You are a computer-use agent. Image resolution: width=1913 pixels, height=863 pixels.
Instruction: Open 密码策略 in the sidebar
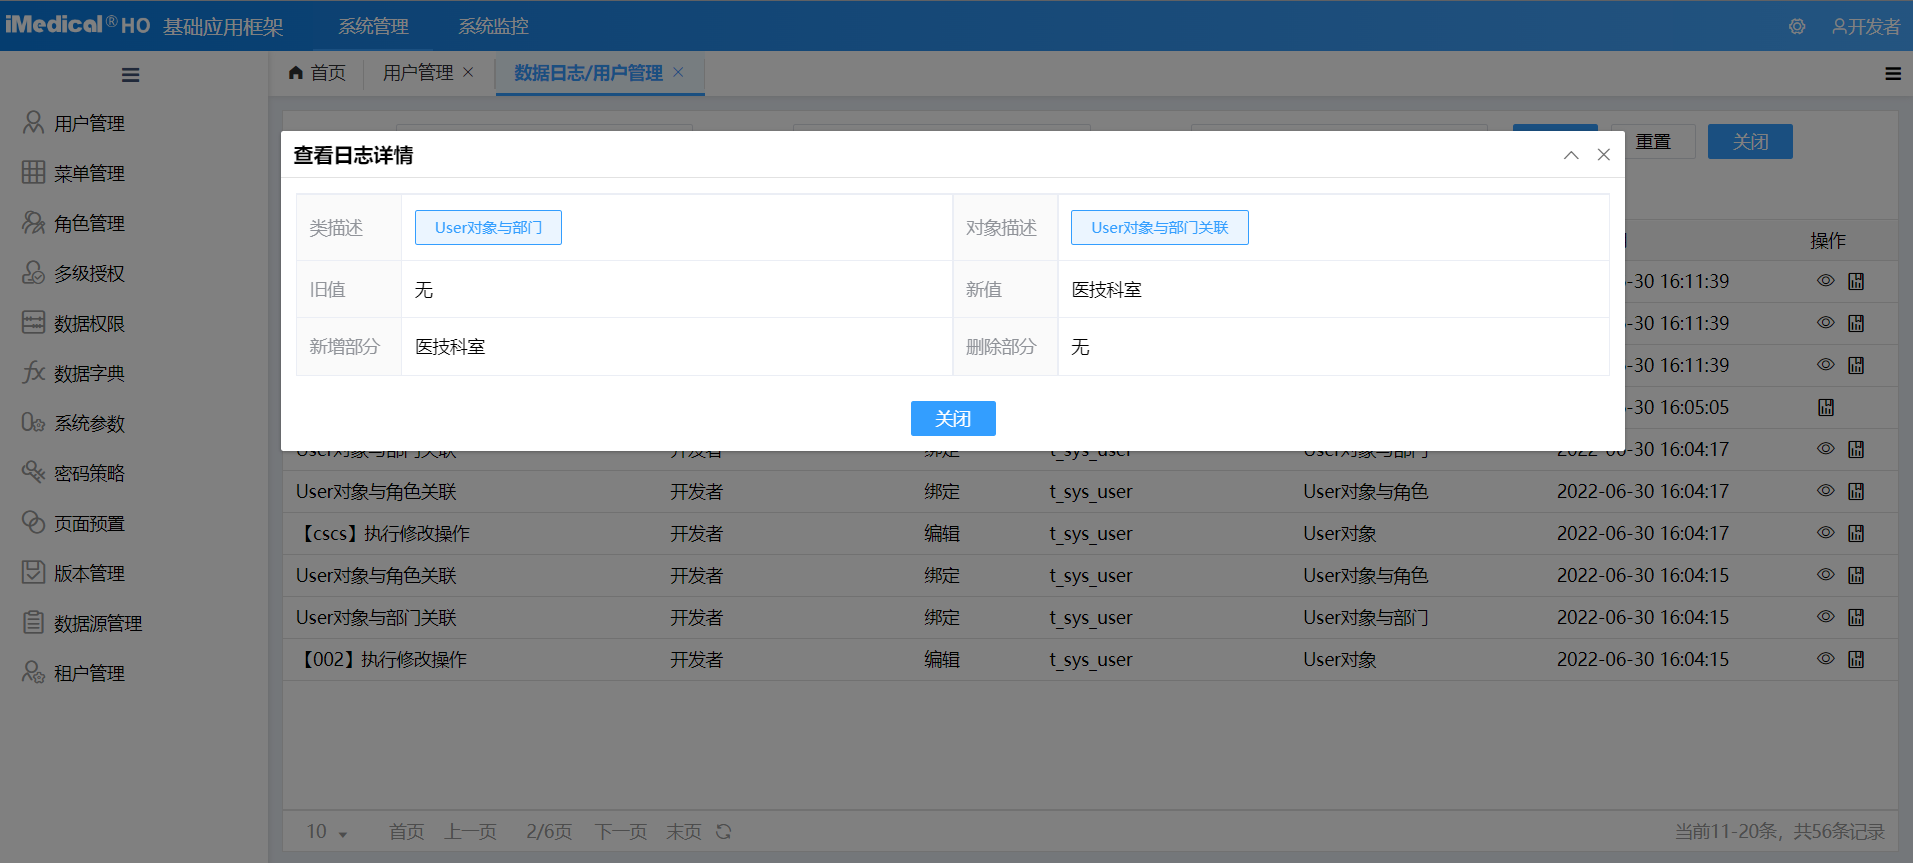click(88, 473)
